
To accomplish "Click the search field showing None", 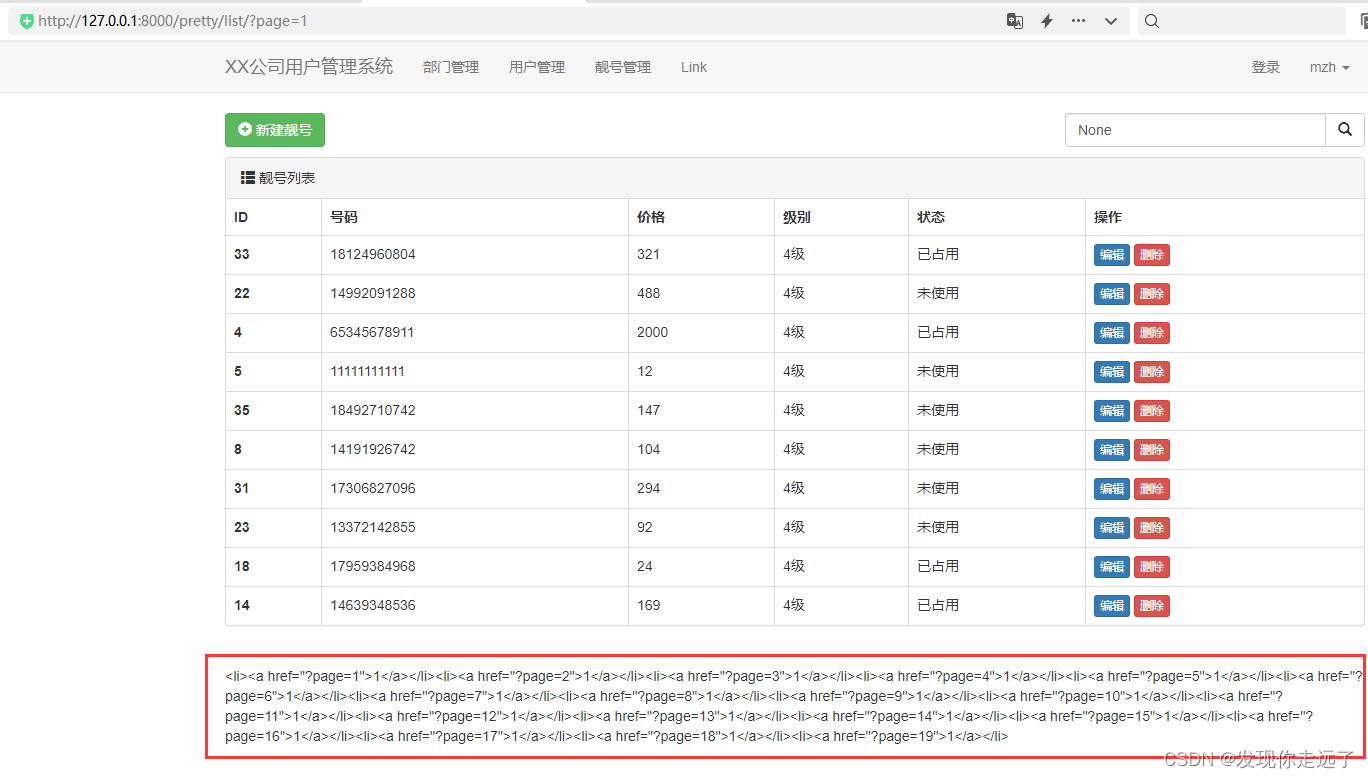I will (x=1196, y=130).
